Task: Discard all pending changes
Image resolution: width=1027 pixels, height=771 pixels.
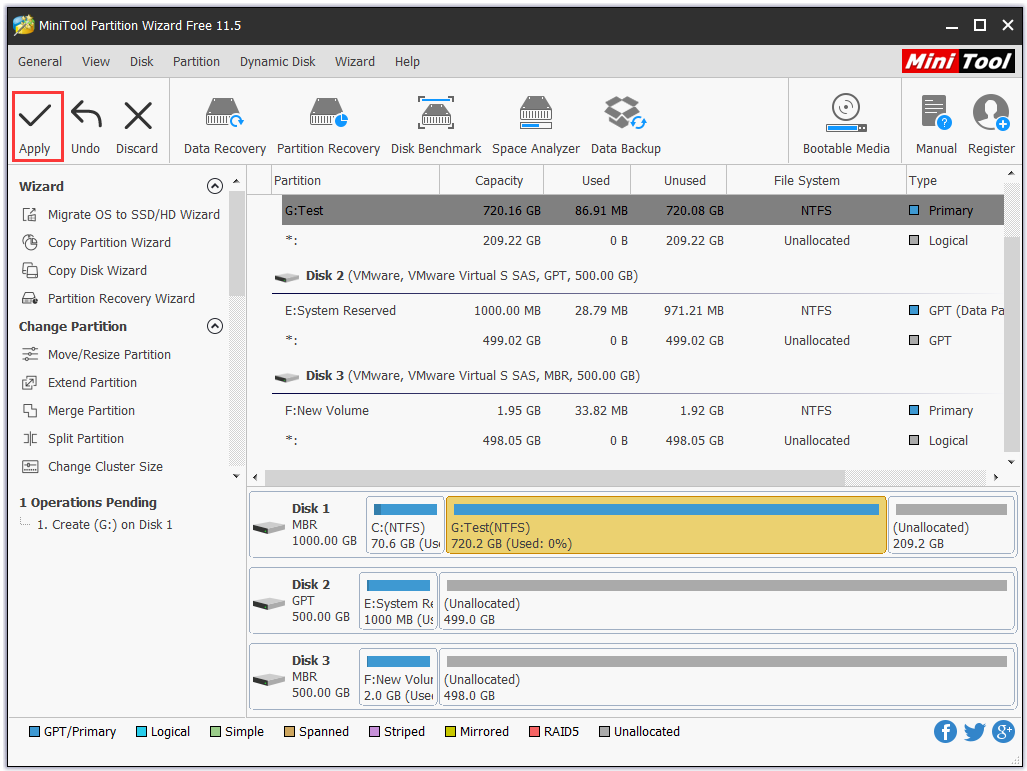Action: point(137,126)
